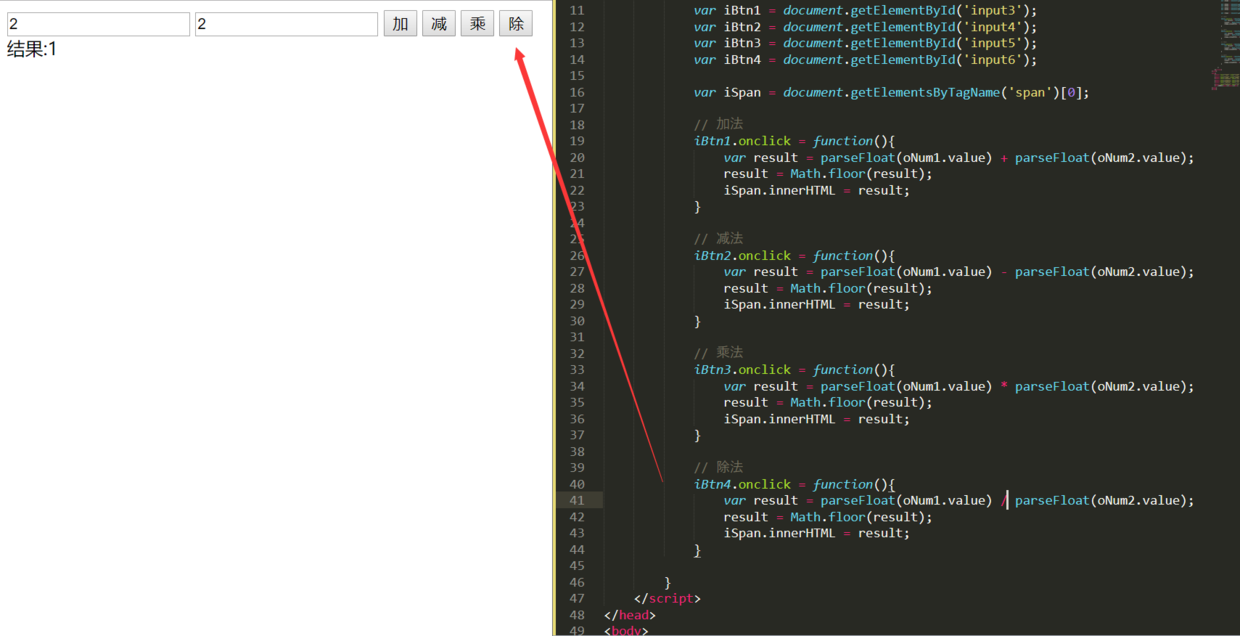Click the 除 (divide) button
This screenshot has width=1240, height=636.
(x=516, y=24)
